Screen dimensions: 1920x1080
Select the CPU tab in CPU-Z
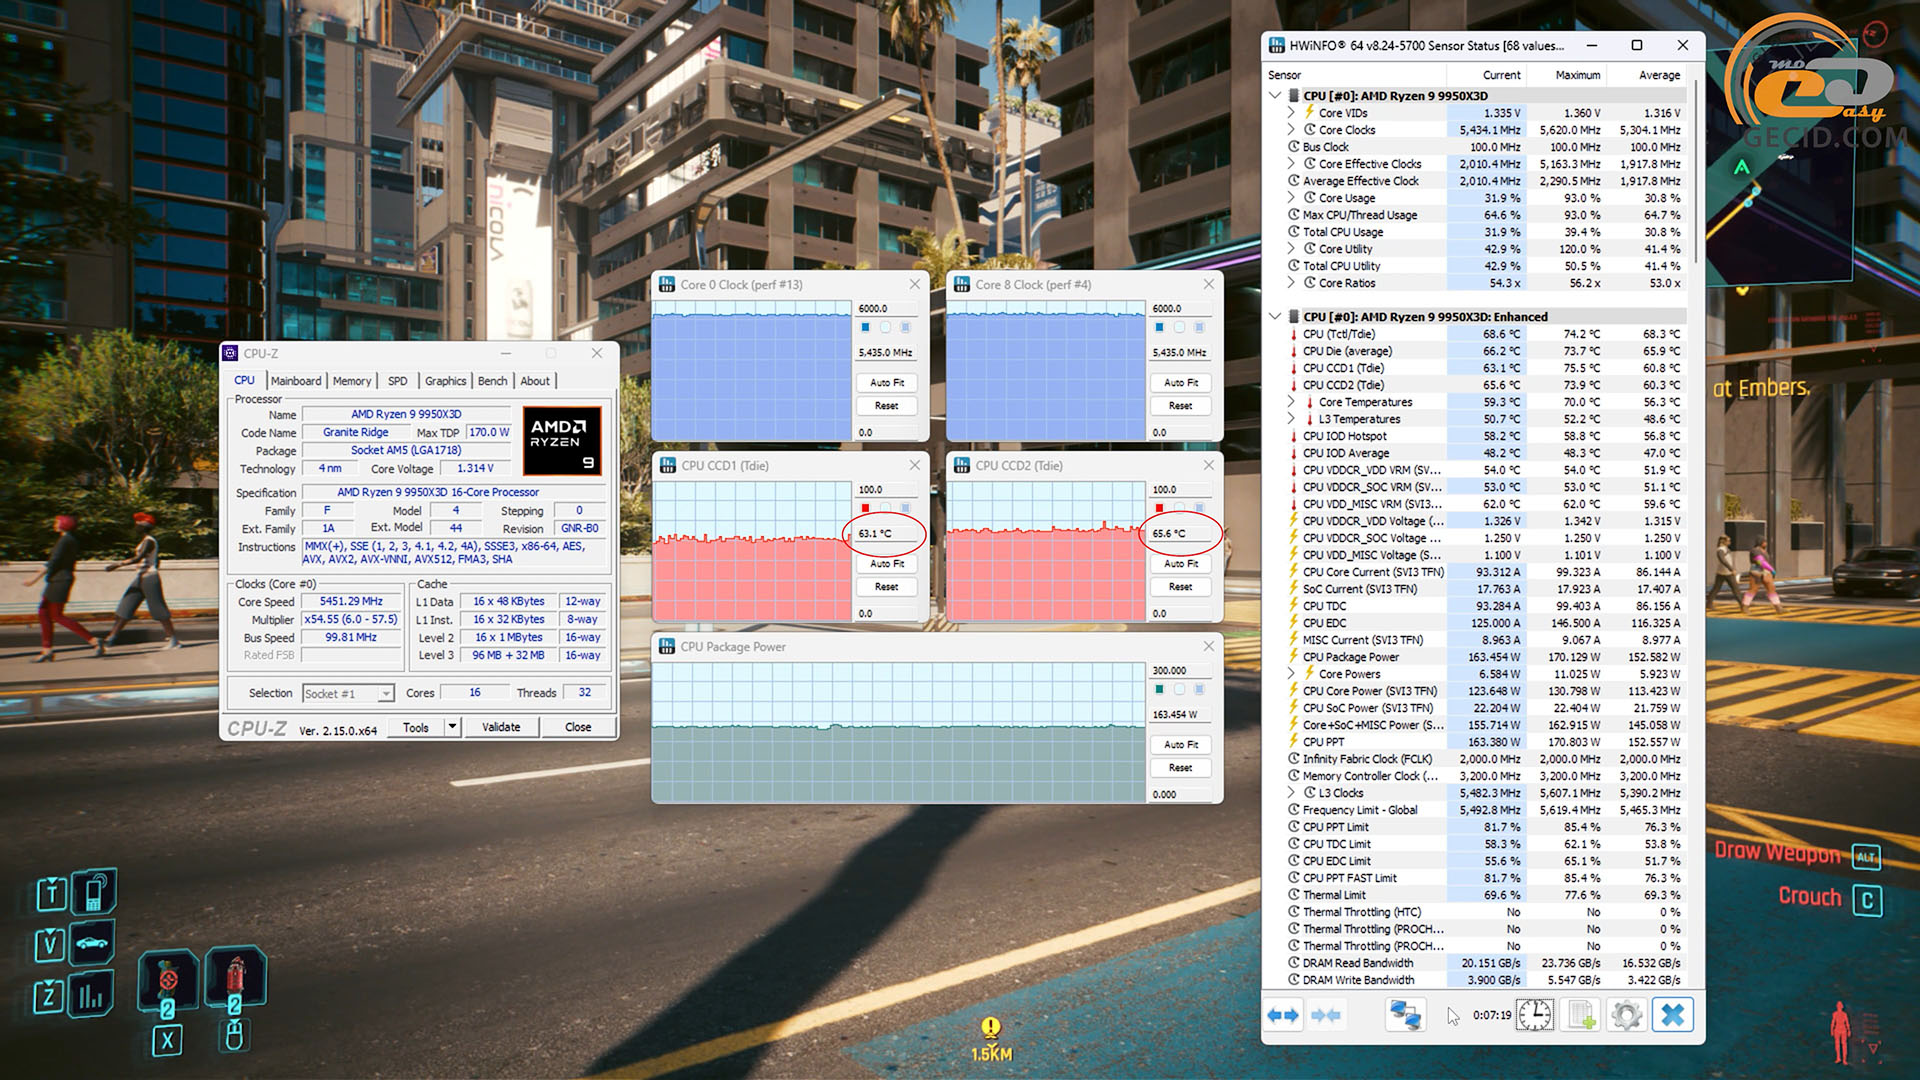[x=245, y=380]
